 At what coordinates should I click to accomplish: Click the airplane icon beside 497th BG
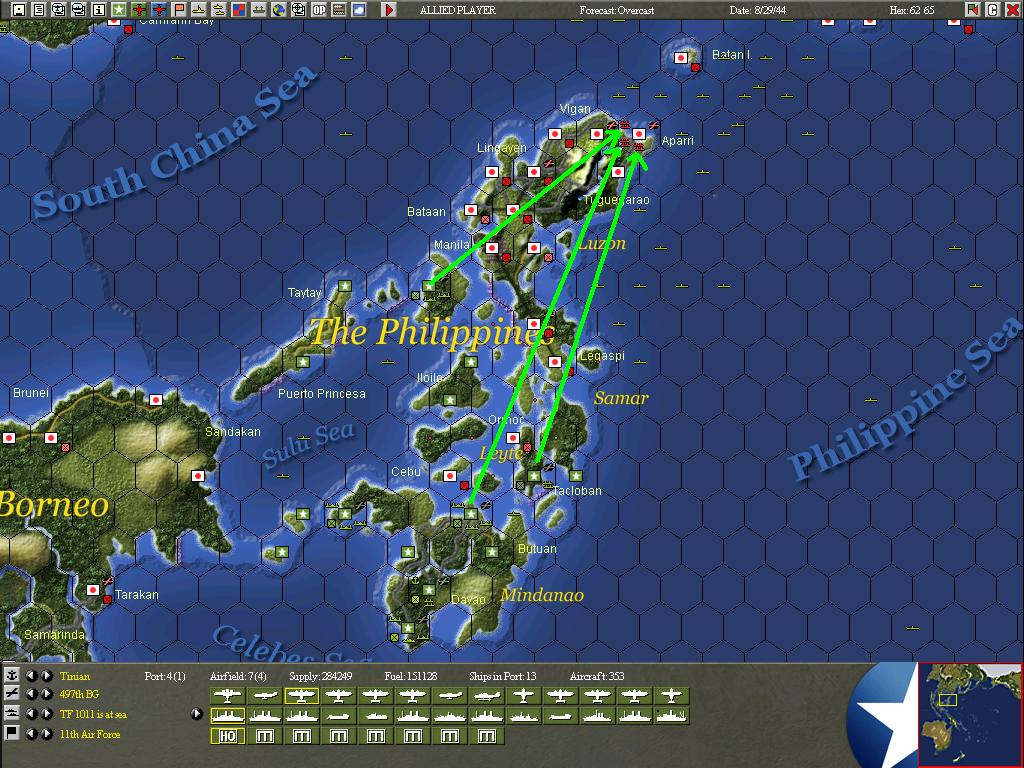point(11,694)
